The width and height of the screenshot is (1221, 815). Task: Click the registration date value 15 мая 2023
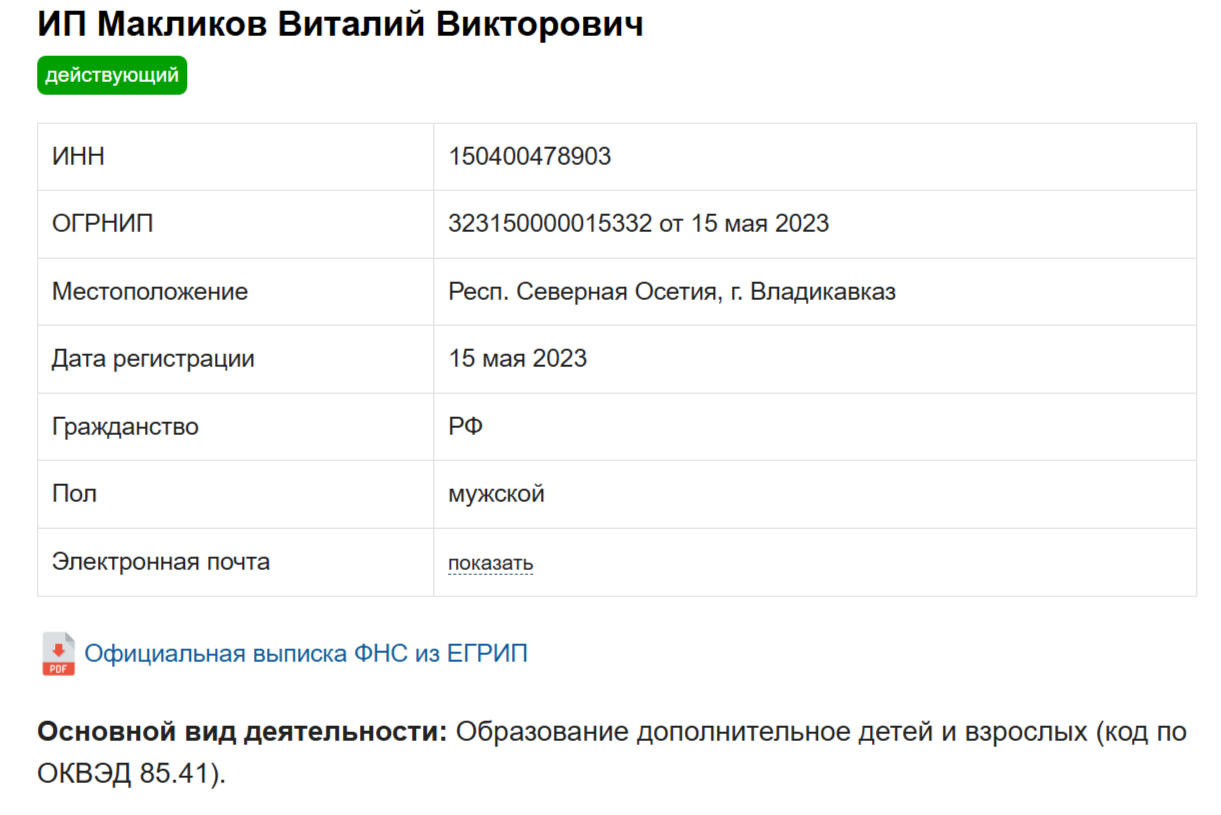tap(517, 359)
